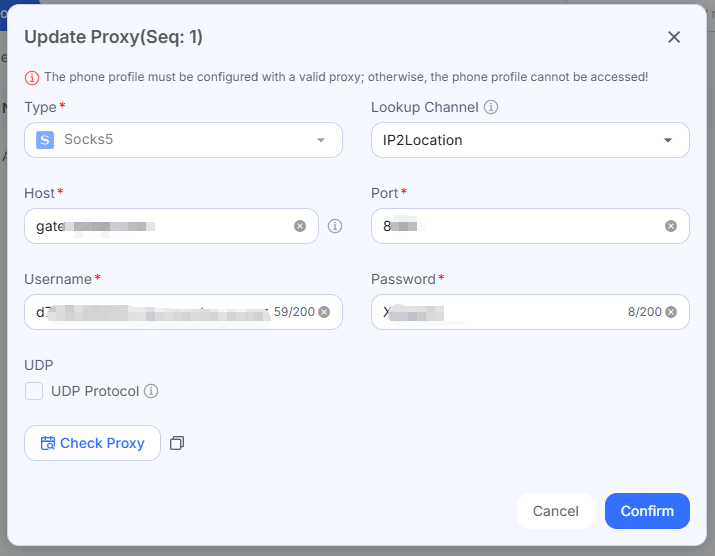The height and width of the screenshot is (556, 715).
Task: Click the Update Proxy(Seq: 1) title
Action: coord(114,37)
